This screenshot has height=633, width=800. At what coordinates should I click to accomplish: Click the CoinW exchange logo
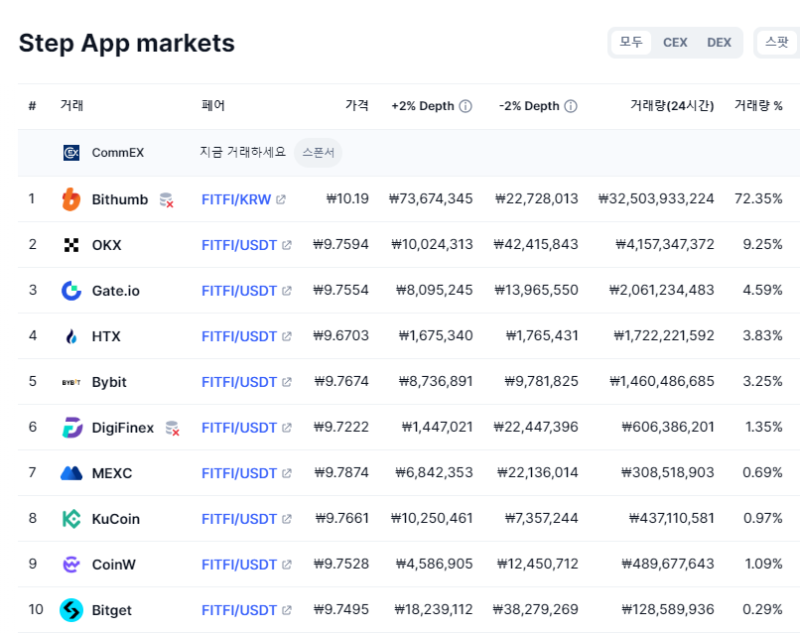click(71, 565)
